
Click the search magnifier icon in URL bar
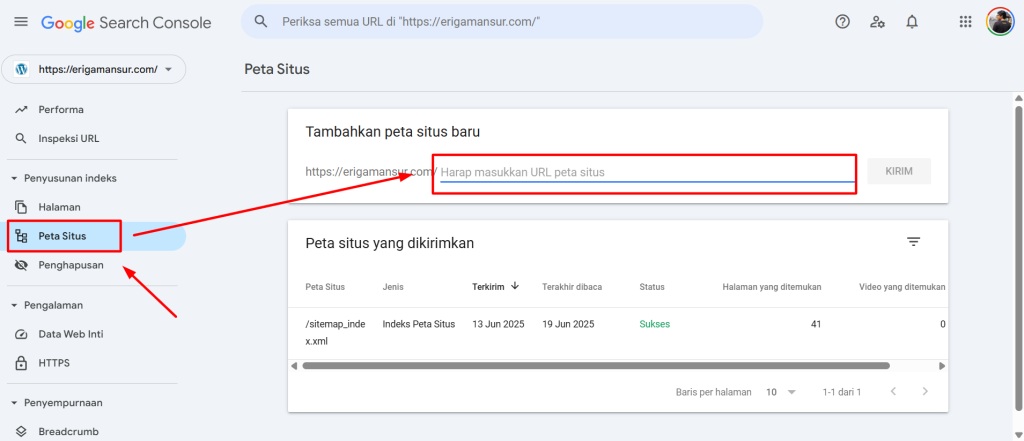(x=261, y=22)
